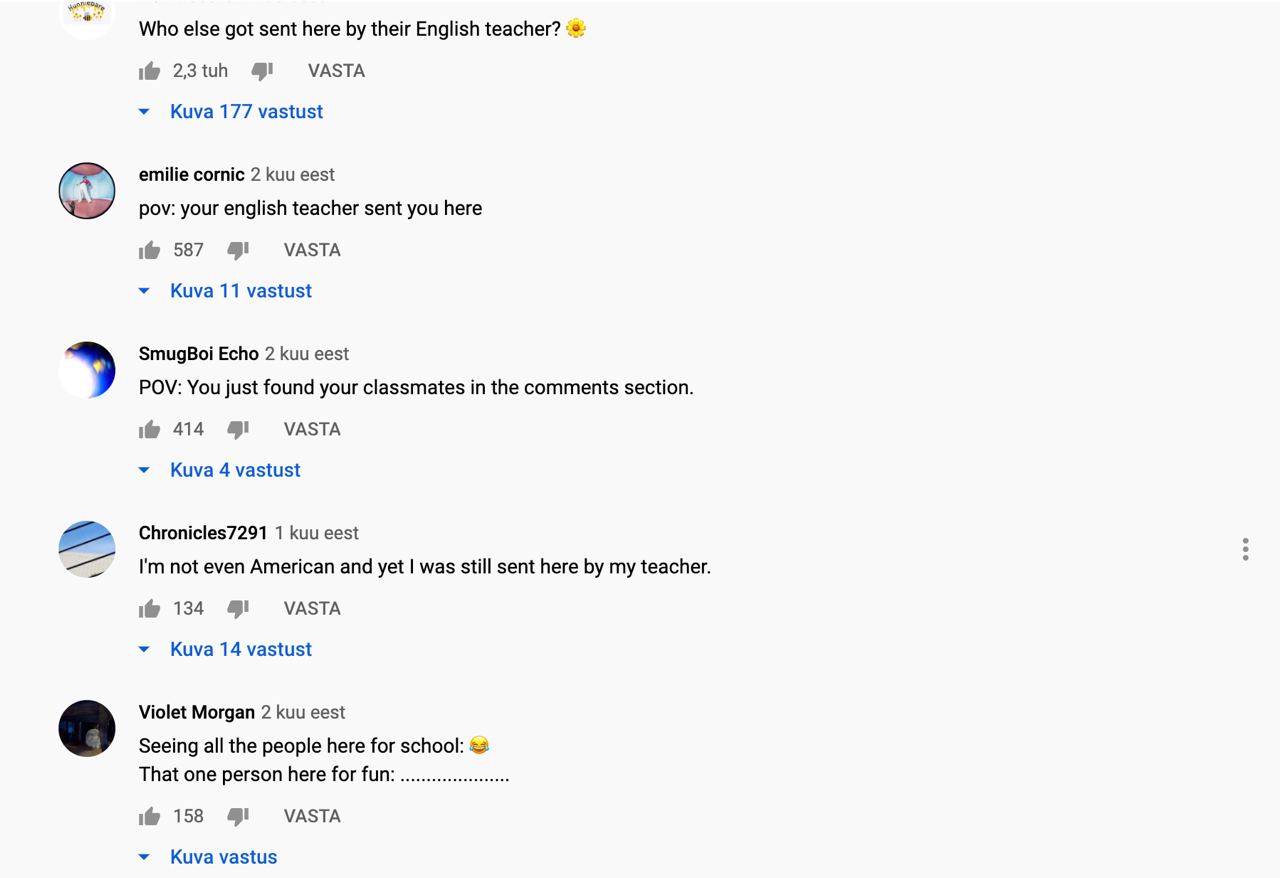Dislike SmugBoi Echo's comment

(238, 429)
